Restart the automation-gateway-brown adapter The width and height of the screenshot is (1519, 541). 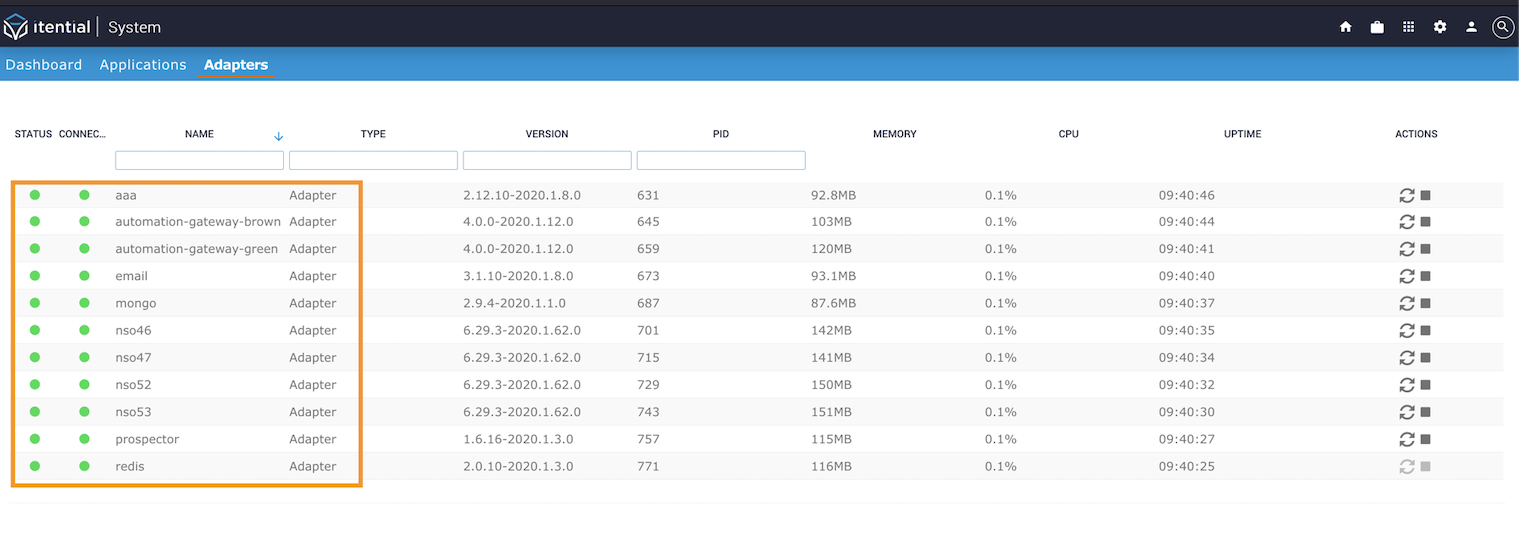[x=1407, y=222]
